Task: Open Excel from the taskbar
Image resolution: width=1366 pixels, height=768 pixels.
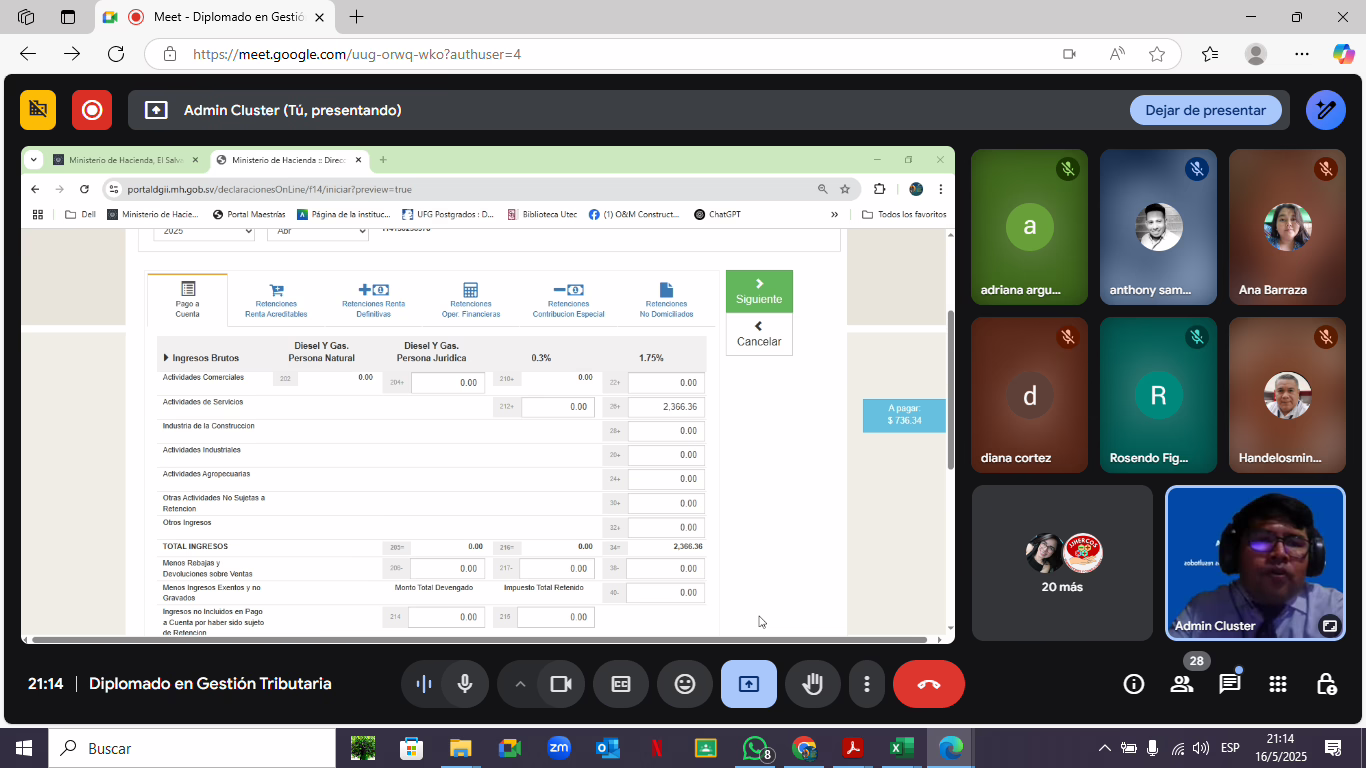Action: coord(901,748)
